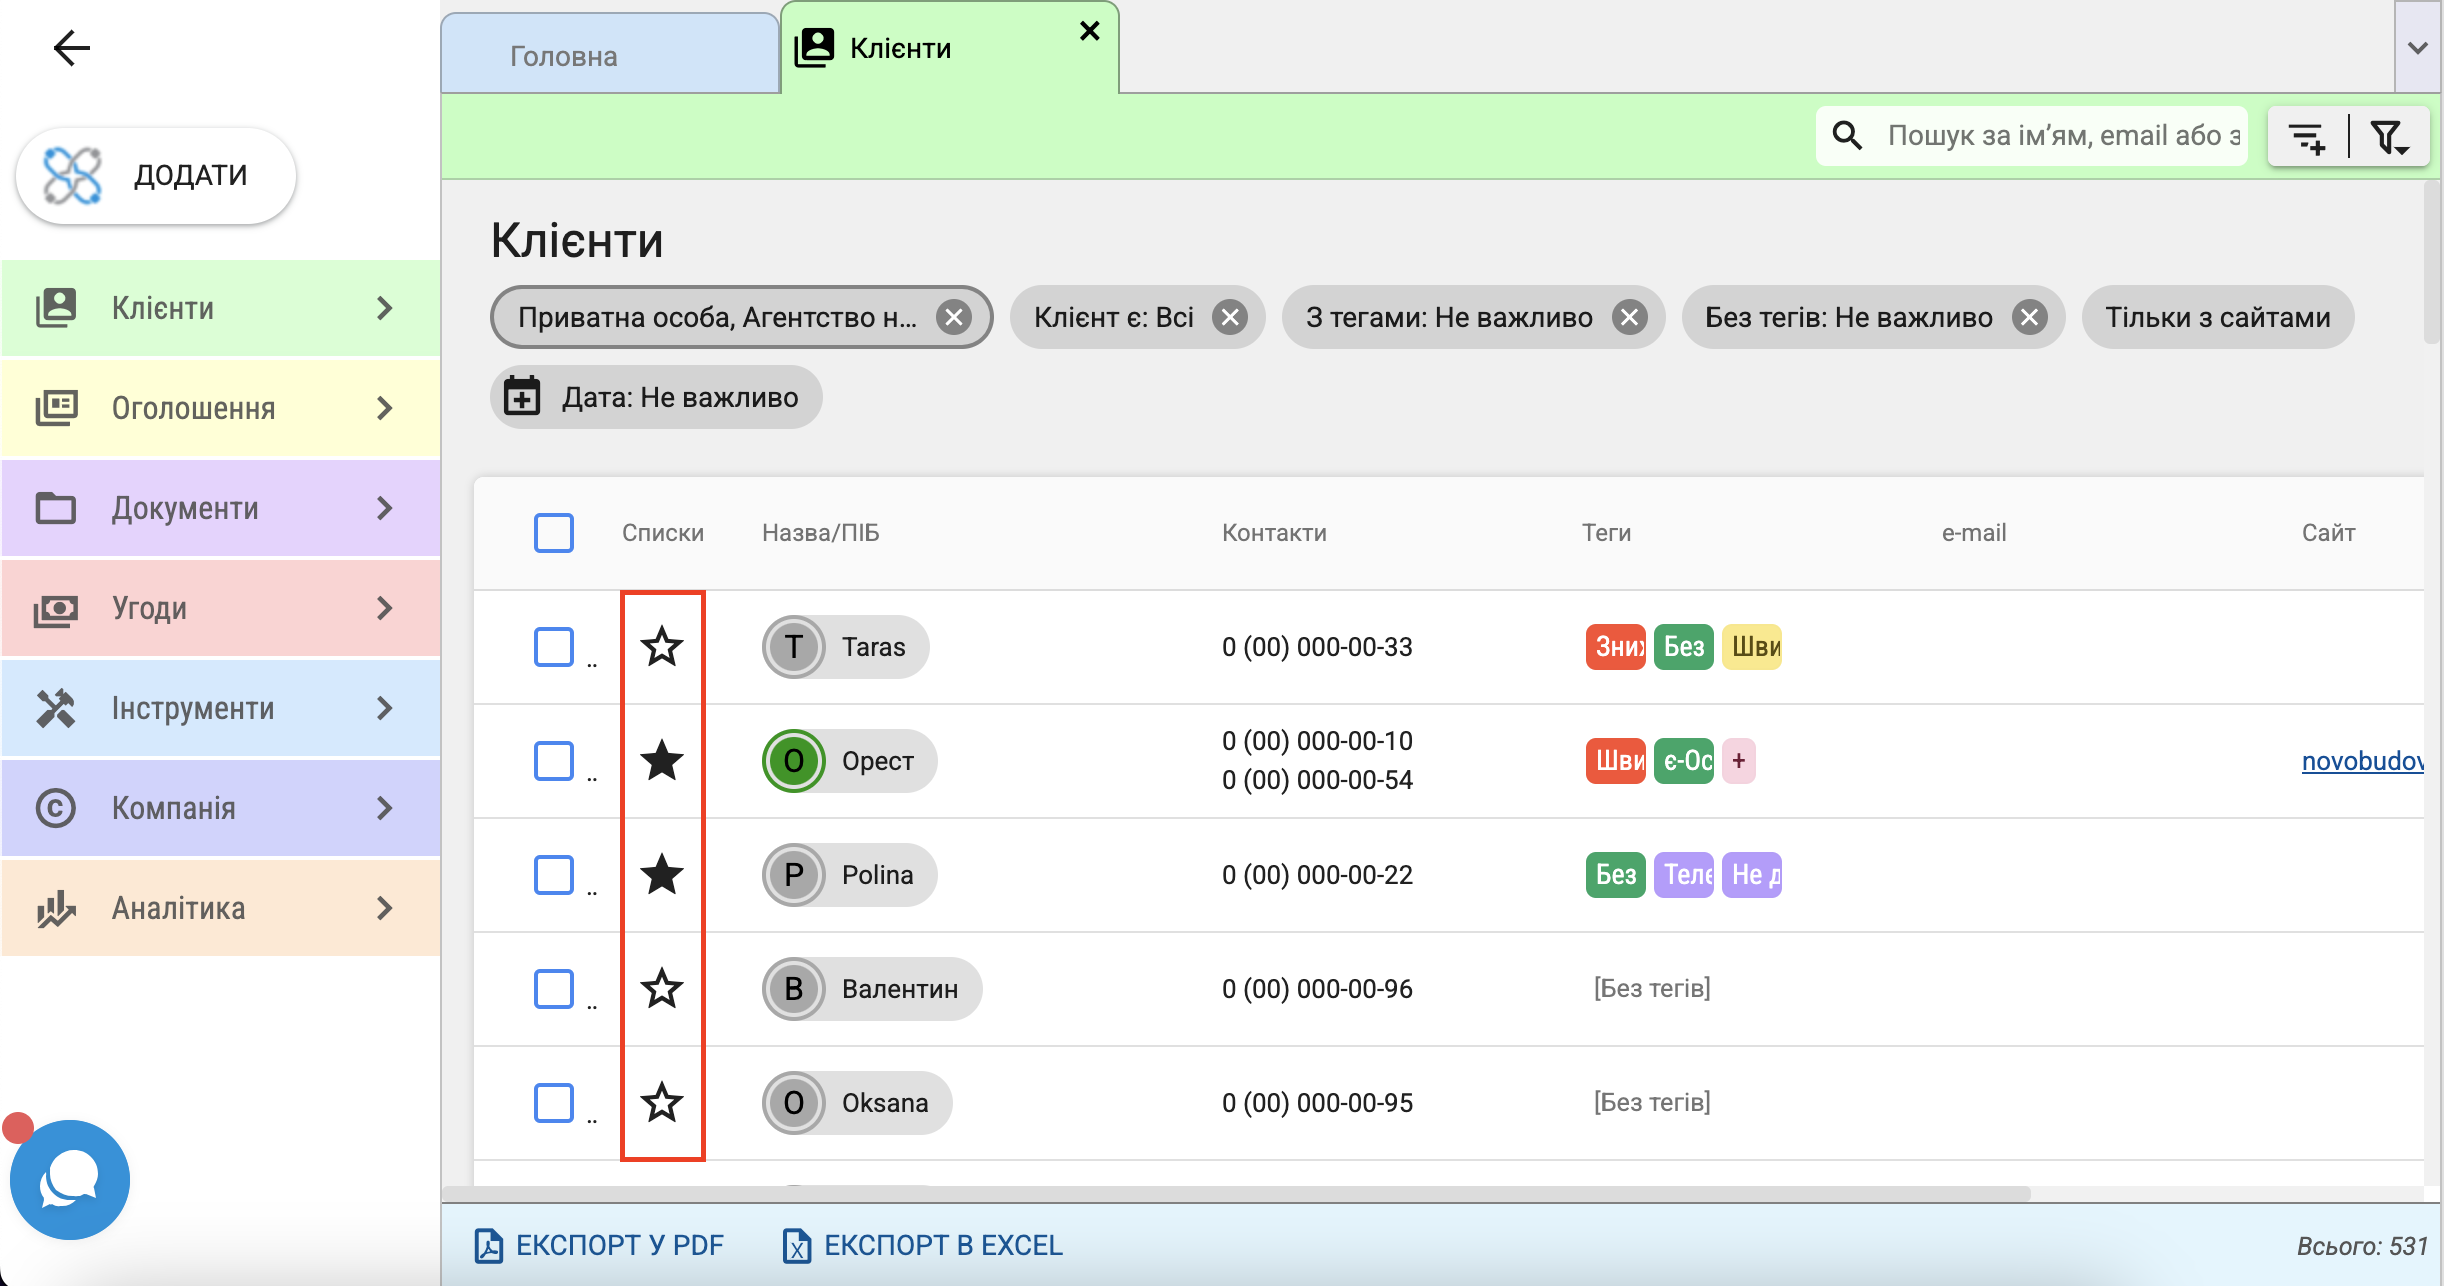Expand the Оголошення sidebar chevron
This screenshot has width=2448, height=1286.
tap(385, 408)
